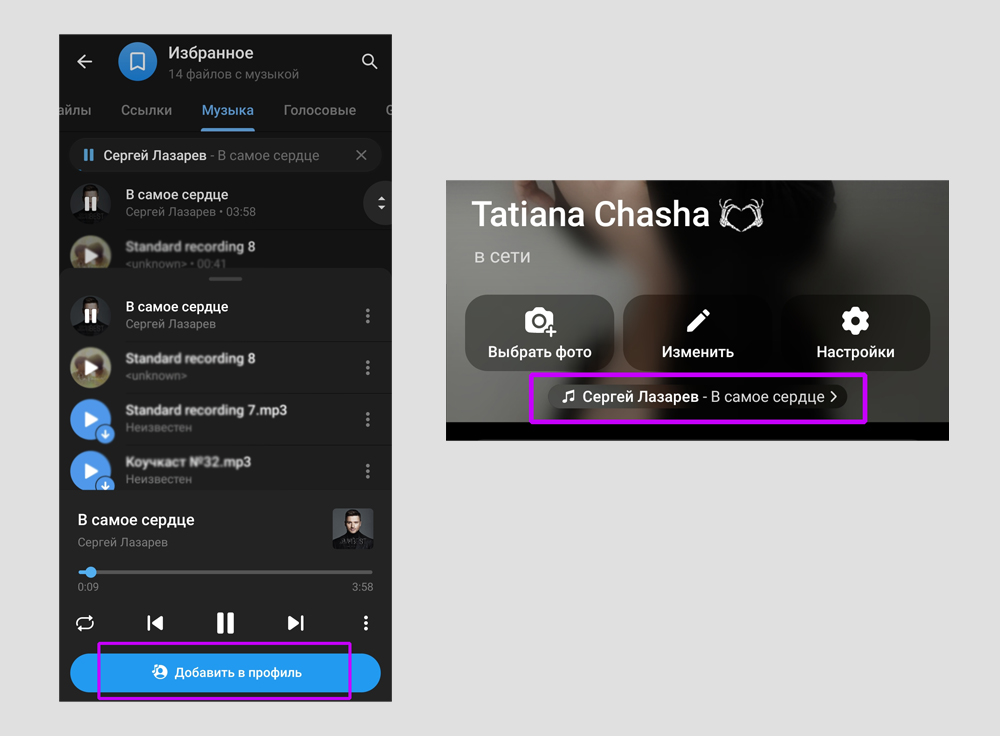Pause В самое сердце in playlist sheet
This screenshot has width=1000, height=736.
[x=91, y=315]
